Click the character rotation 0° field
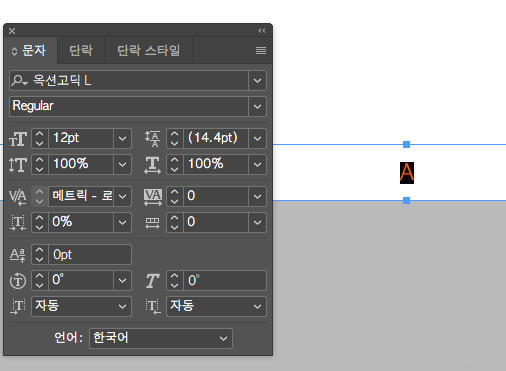Viewport: 506px width, 371px height. tap(81, 280)
